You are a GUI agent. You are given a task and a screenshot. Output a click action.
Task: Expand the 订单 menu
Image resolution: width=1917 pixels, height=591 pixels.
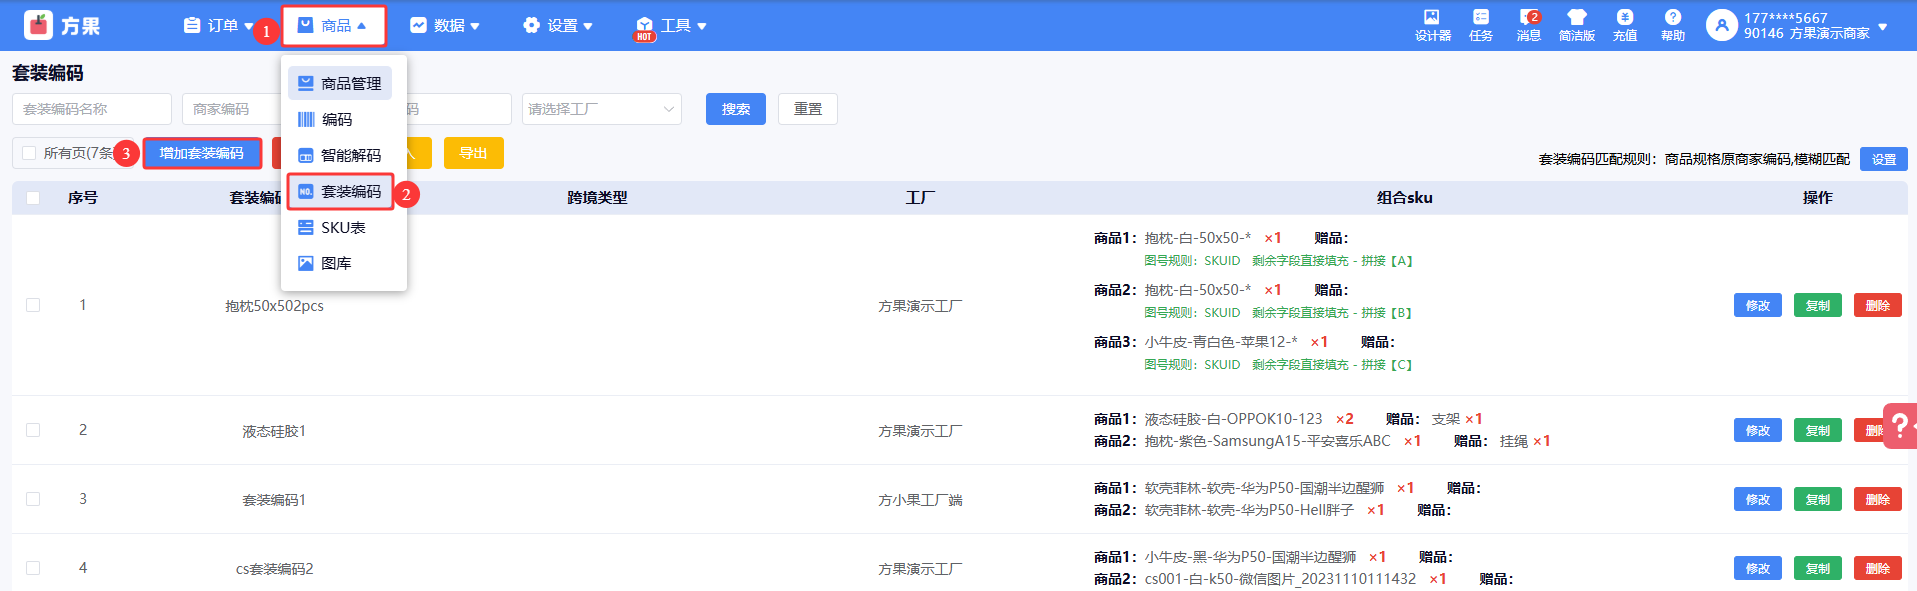click(x=219, y=25)
